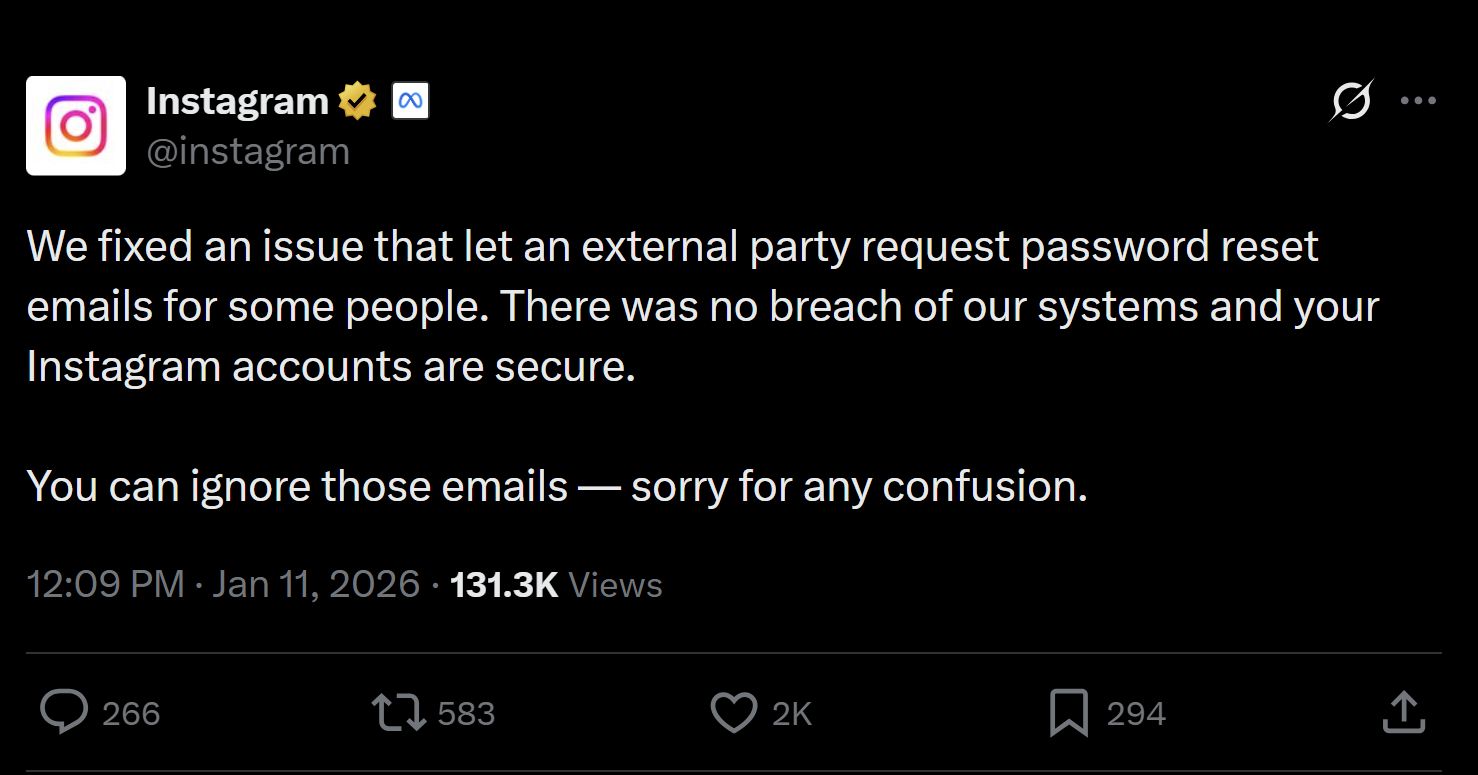Click the 2K likes count

(x=792, y=714)
